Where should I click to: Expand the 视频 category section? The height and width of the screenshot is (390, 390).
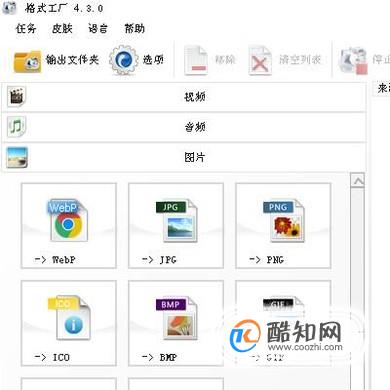click(184, 97)
